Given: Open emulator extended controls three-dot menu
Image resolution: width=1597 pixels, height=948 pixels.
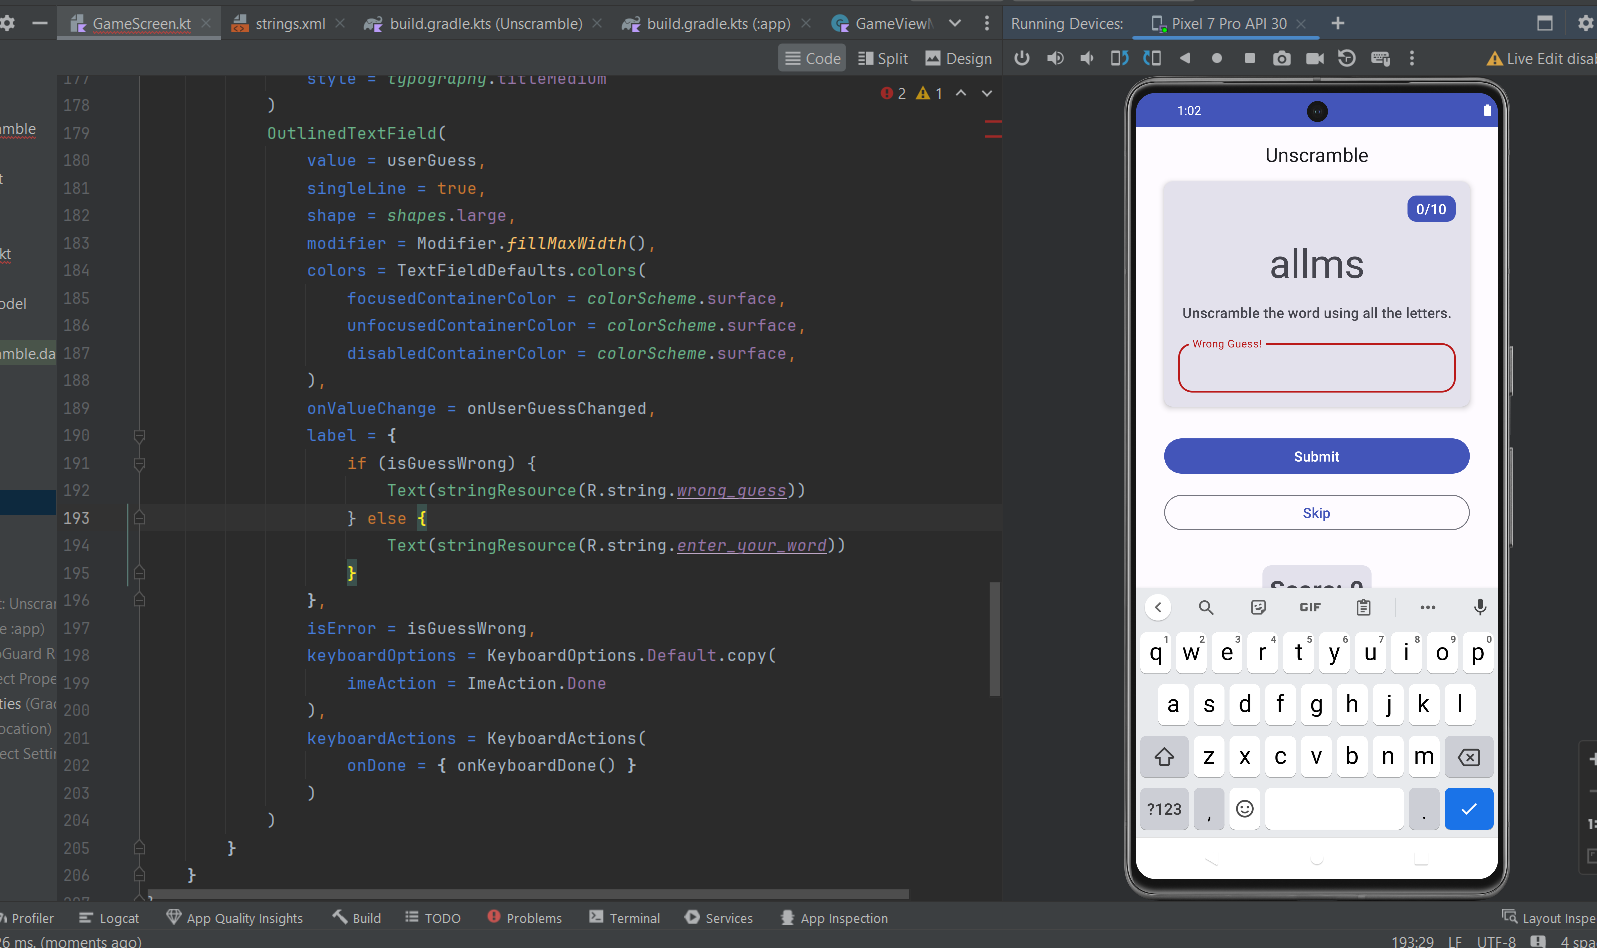Looking at the screenshot, I should 1412,58.
